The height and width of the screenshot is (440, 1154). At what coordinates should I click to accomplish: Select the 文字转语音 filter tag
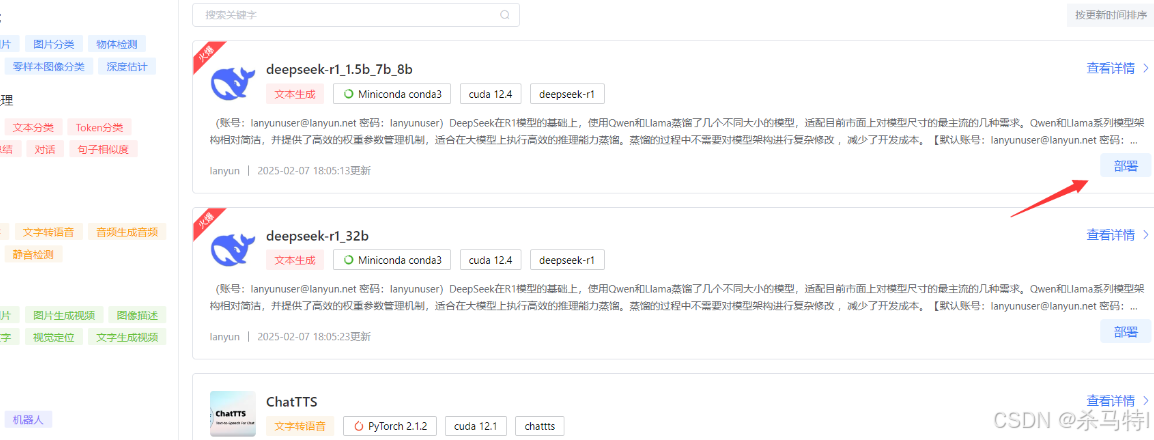click(48, 232)
